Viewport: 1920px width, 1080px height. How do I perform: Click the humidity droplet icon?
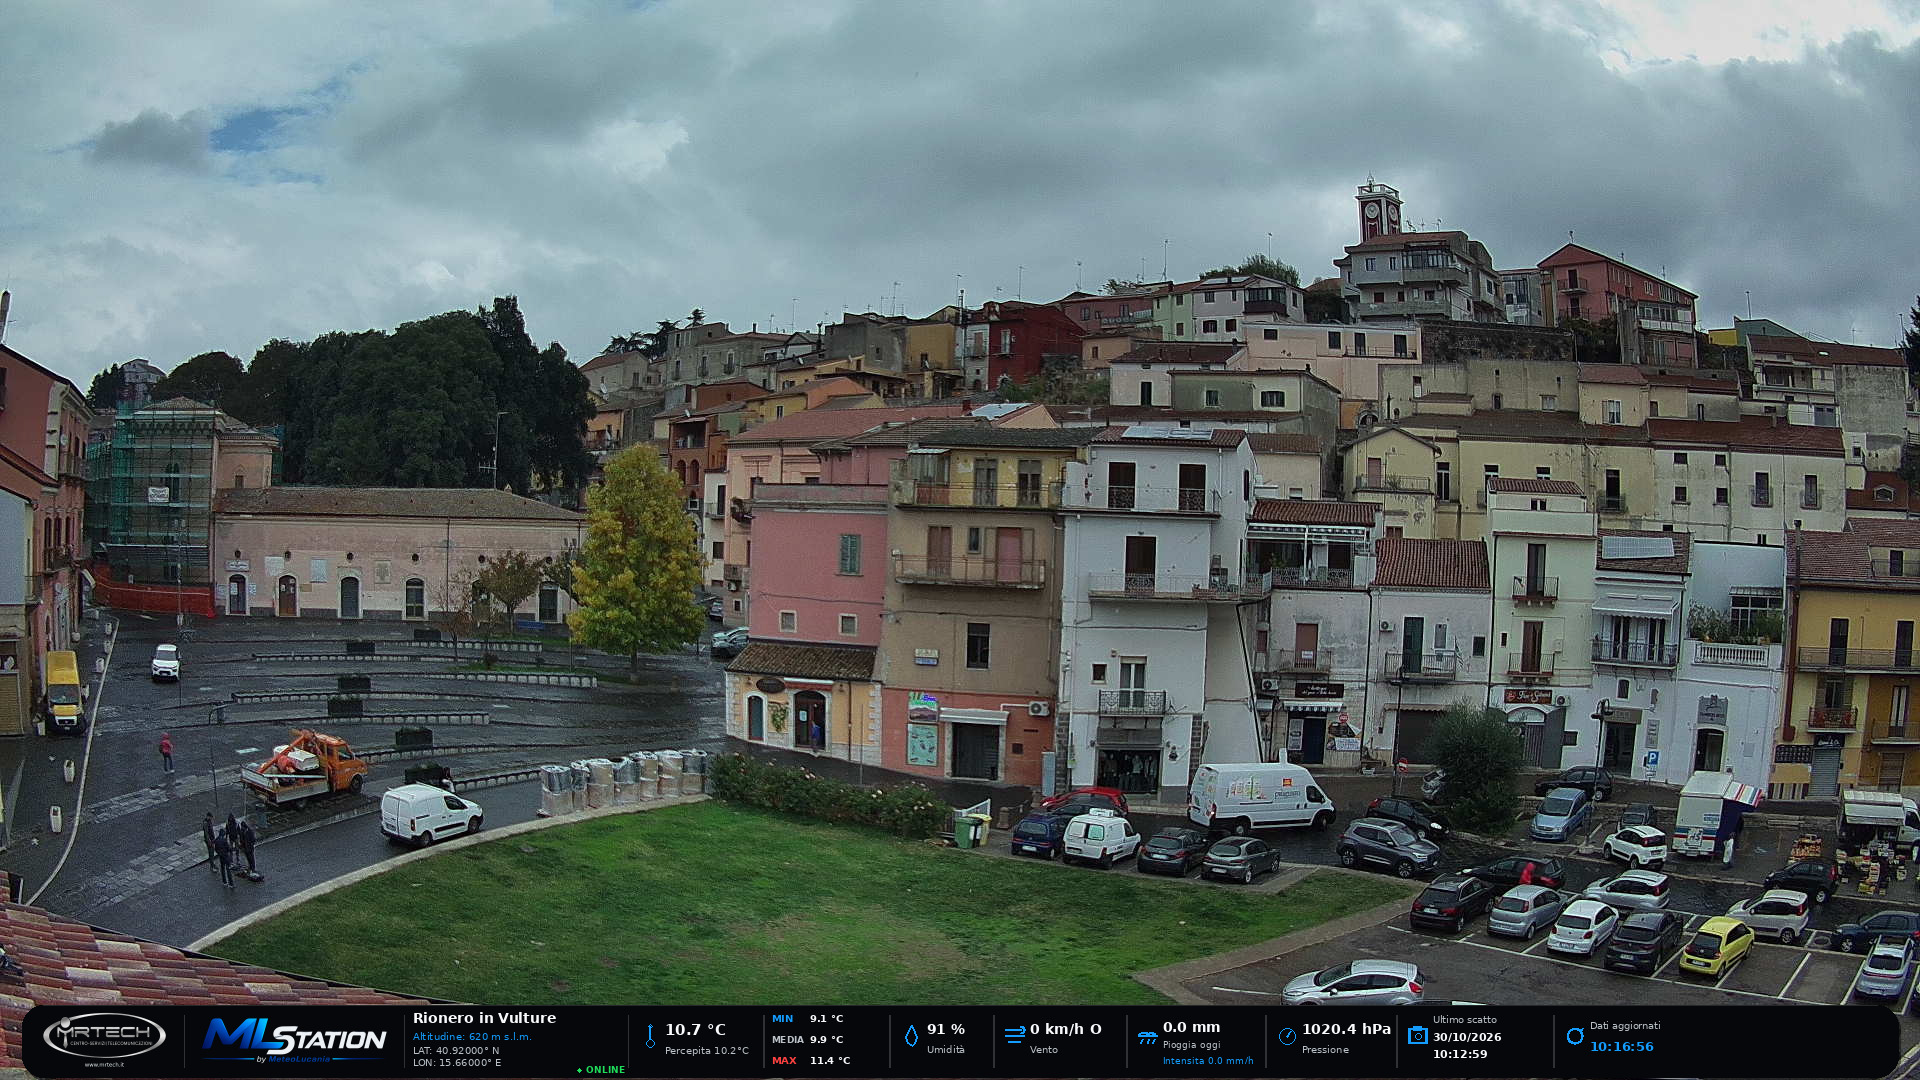(x=911, y=1036)
